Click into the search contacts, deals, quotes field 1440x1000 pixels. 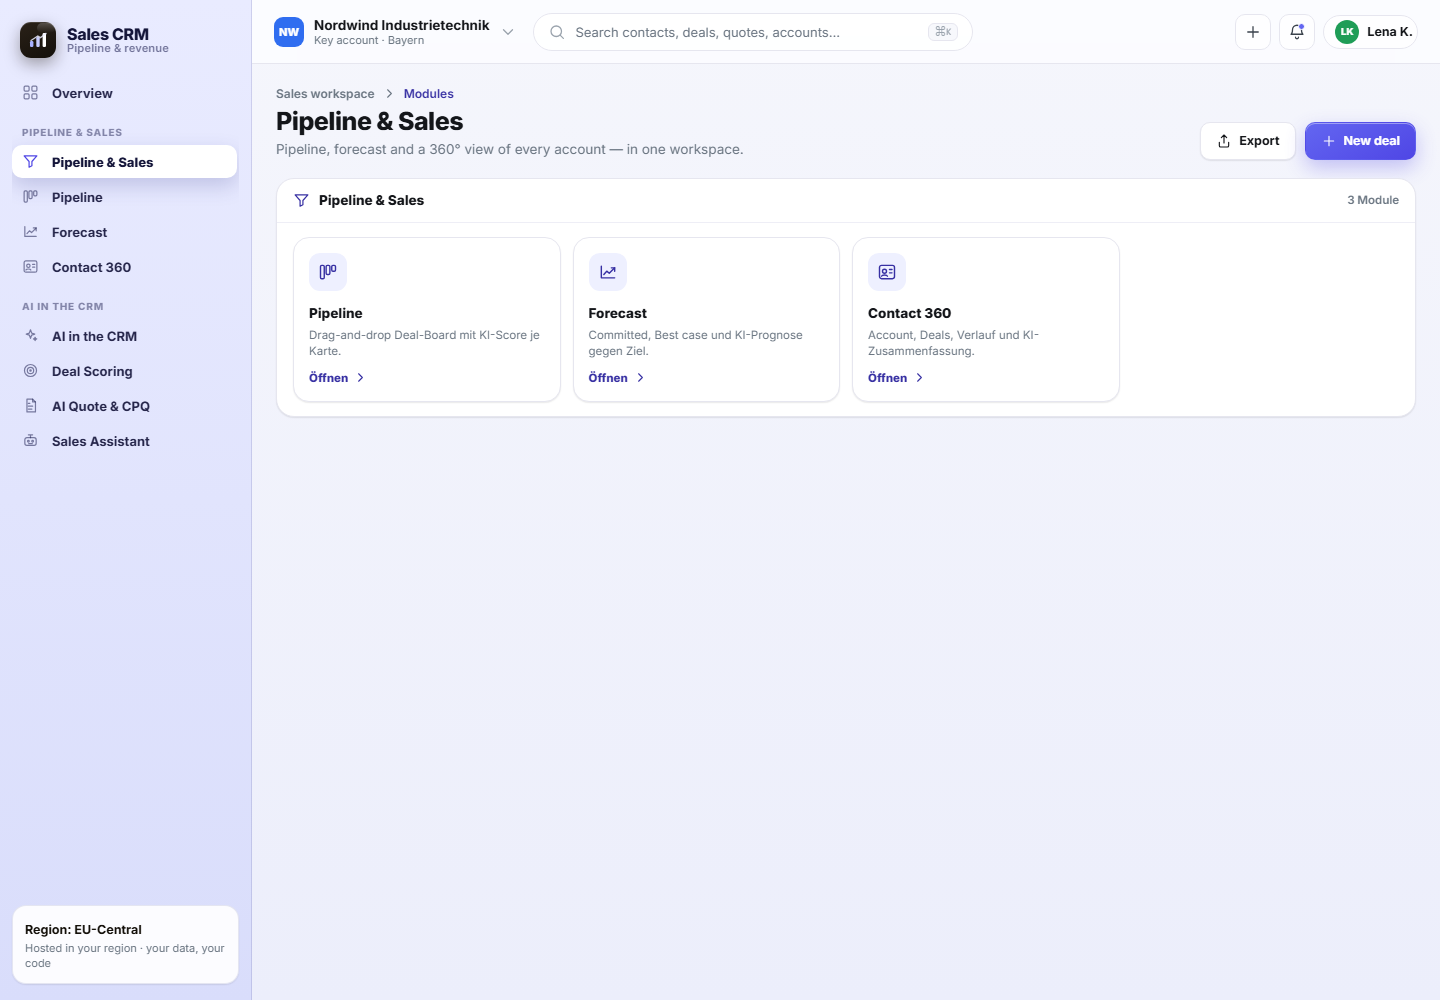(x=753, y=32)
